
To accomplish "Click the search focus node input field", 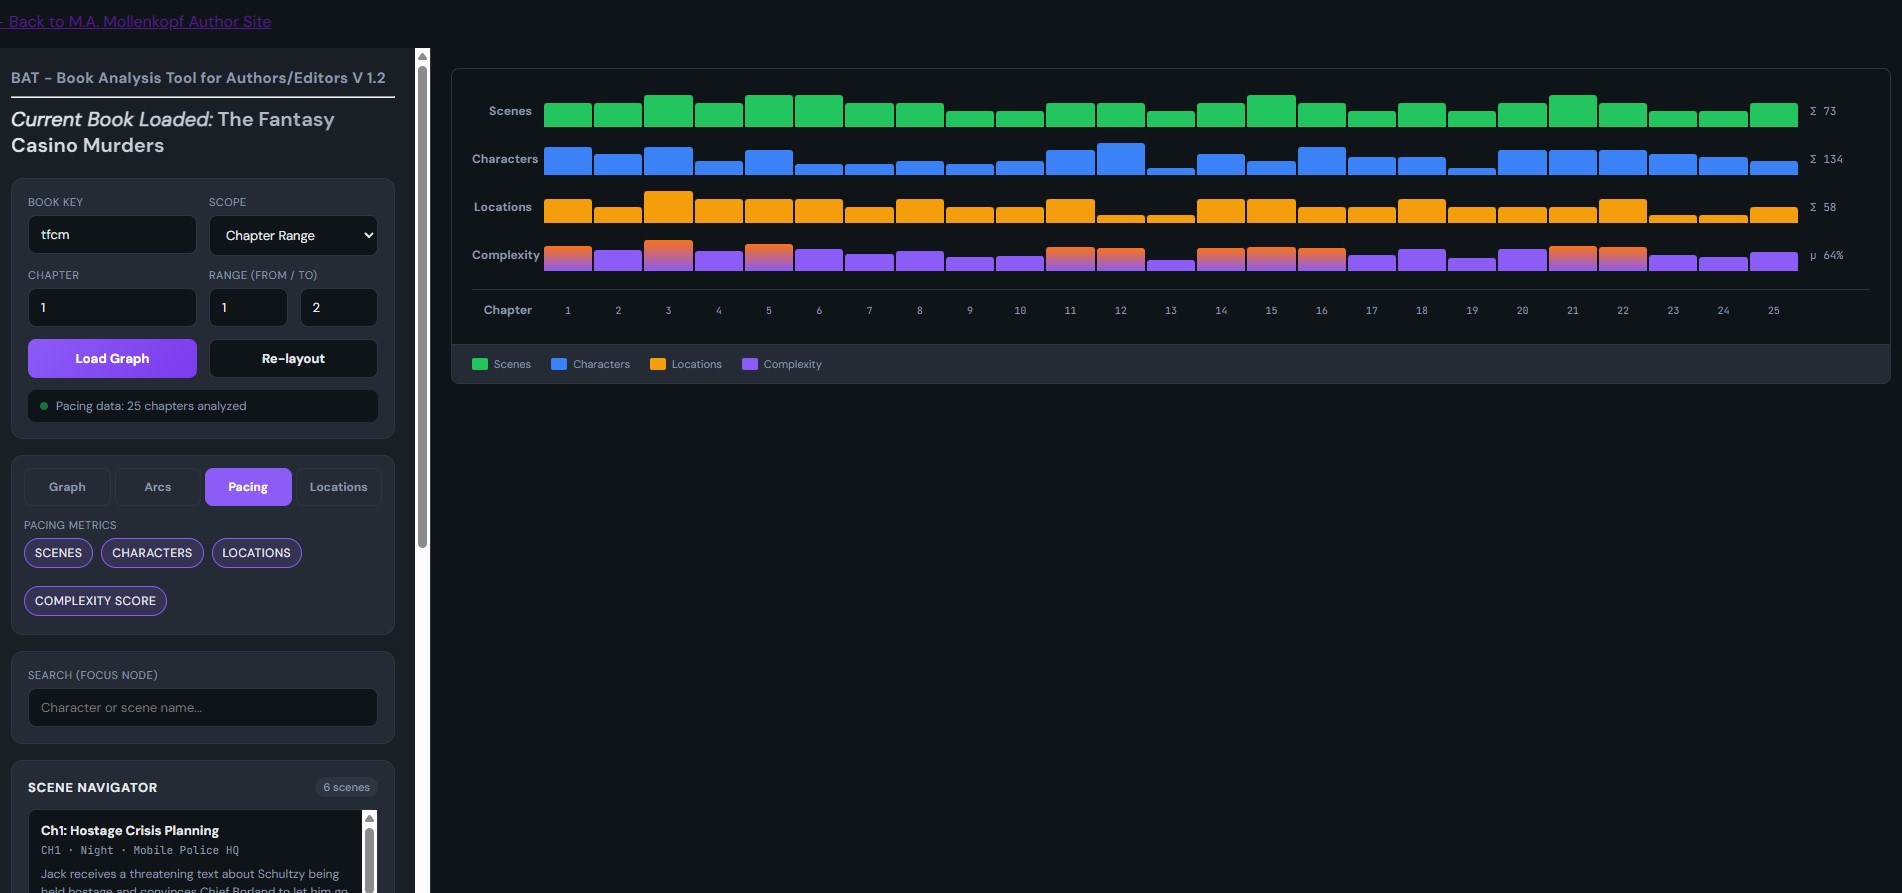I will [202, 708].
